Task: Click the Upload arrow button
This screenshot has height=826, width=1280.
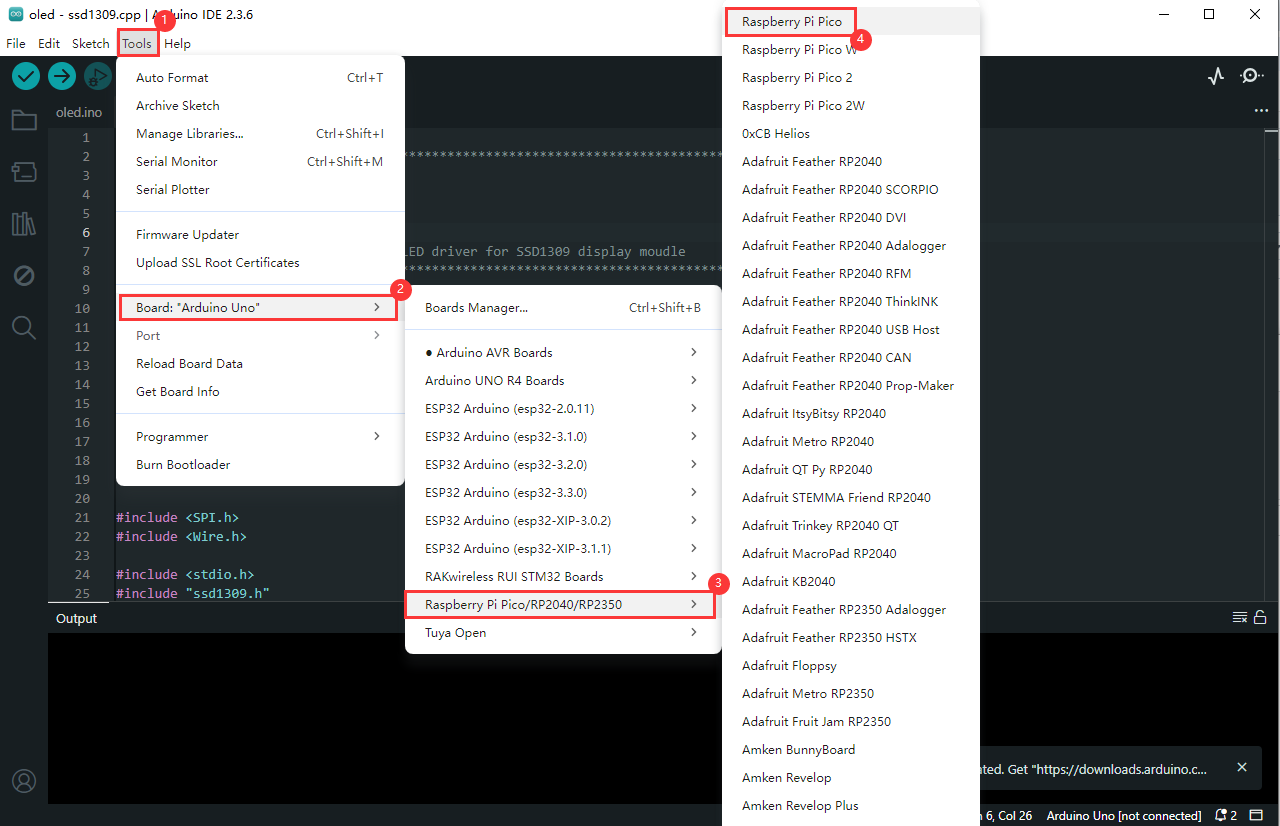Action: pos(62,76)
